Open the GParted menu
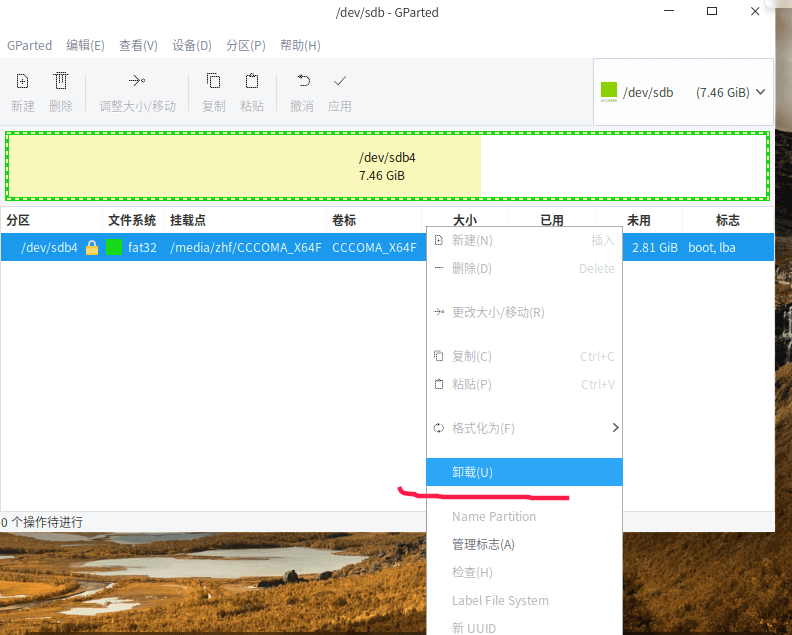792x635 pixels. pyautogui.click(x=30, y=45)
